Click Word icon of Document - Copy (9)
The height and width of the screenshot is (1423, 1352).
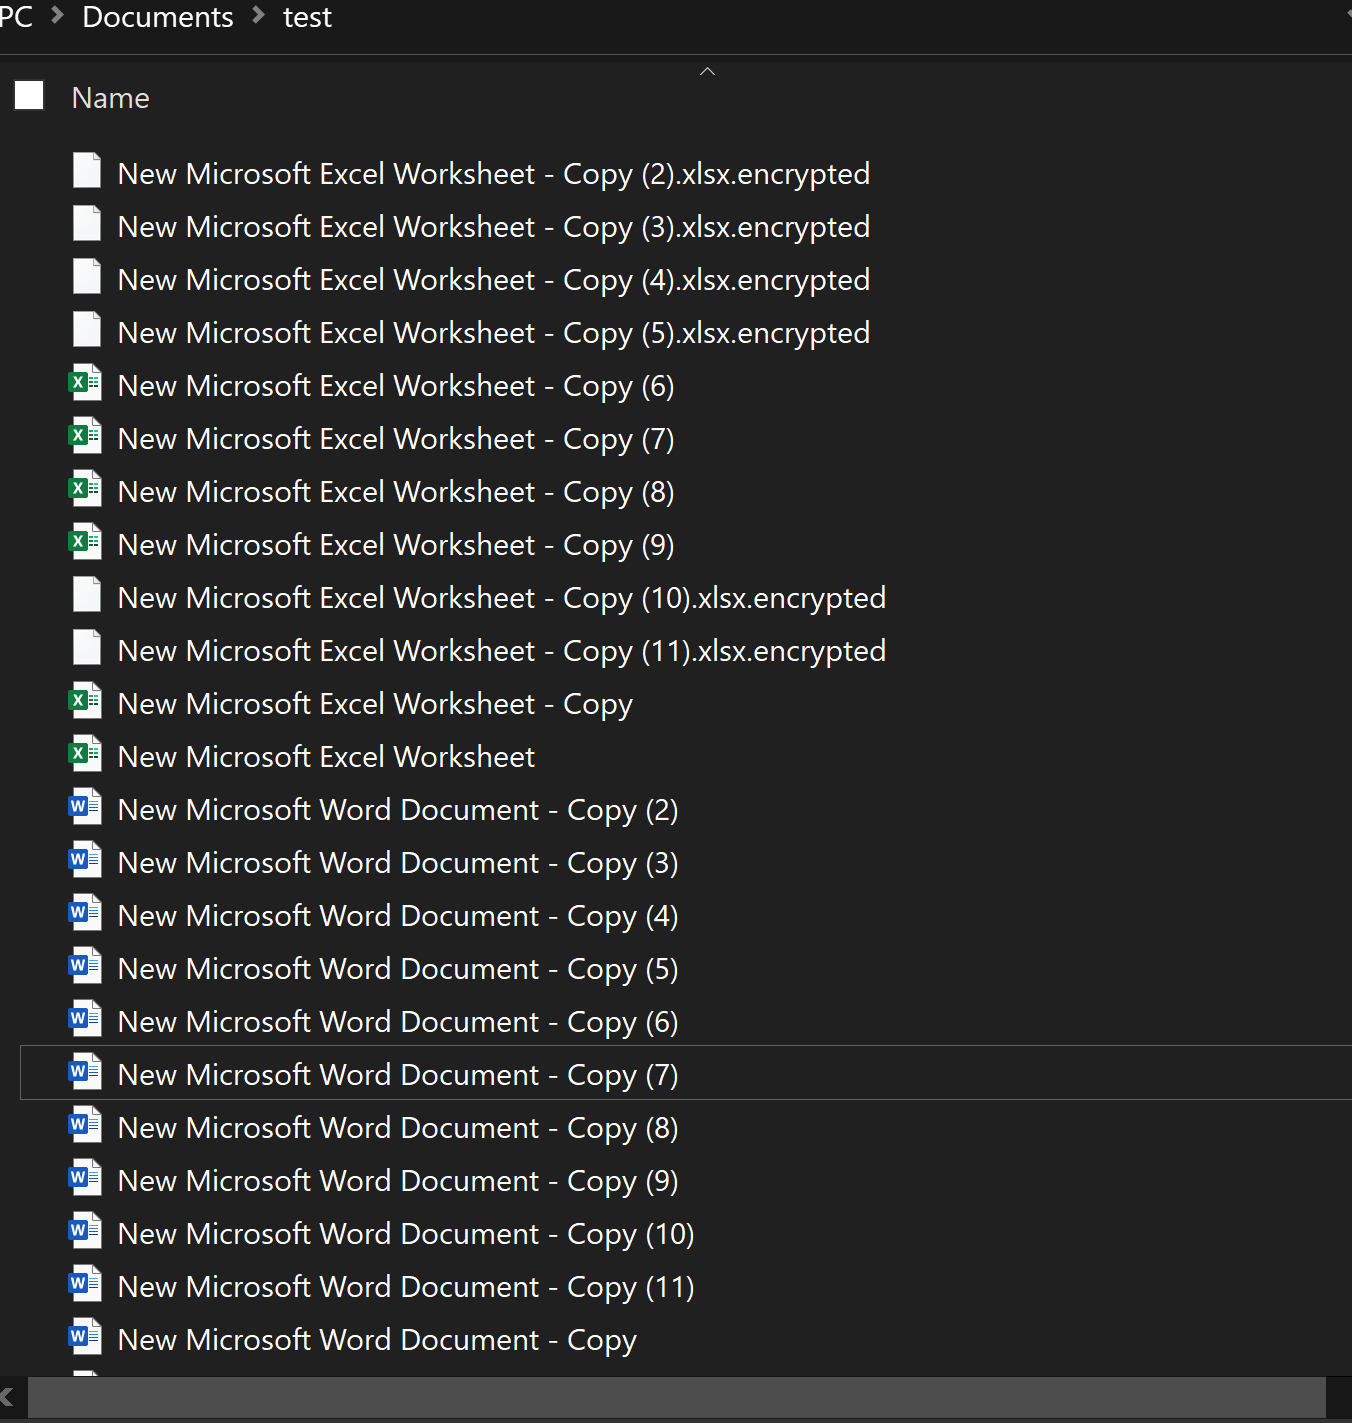tap(85, 1178)
